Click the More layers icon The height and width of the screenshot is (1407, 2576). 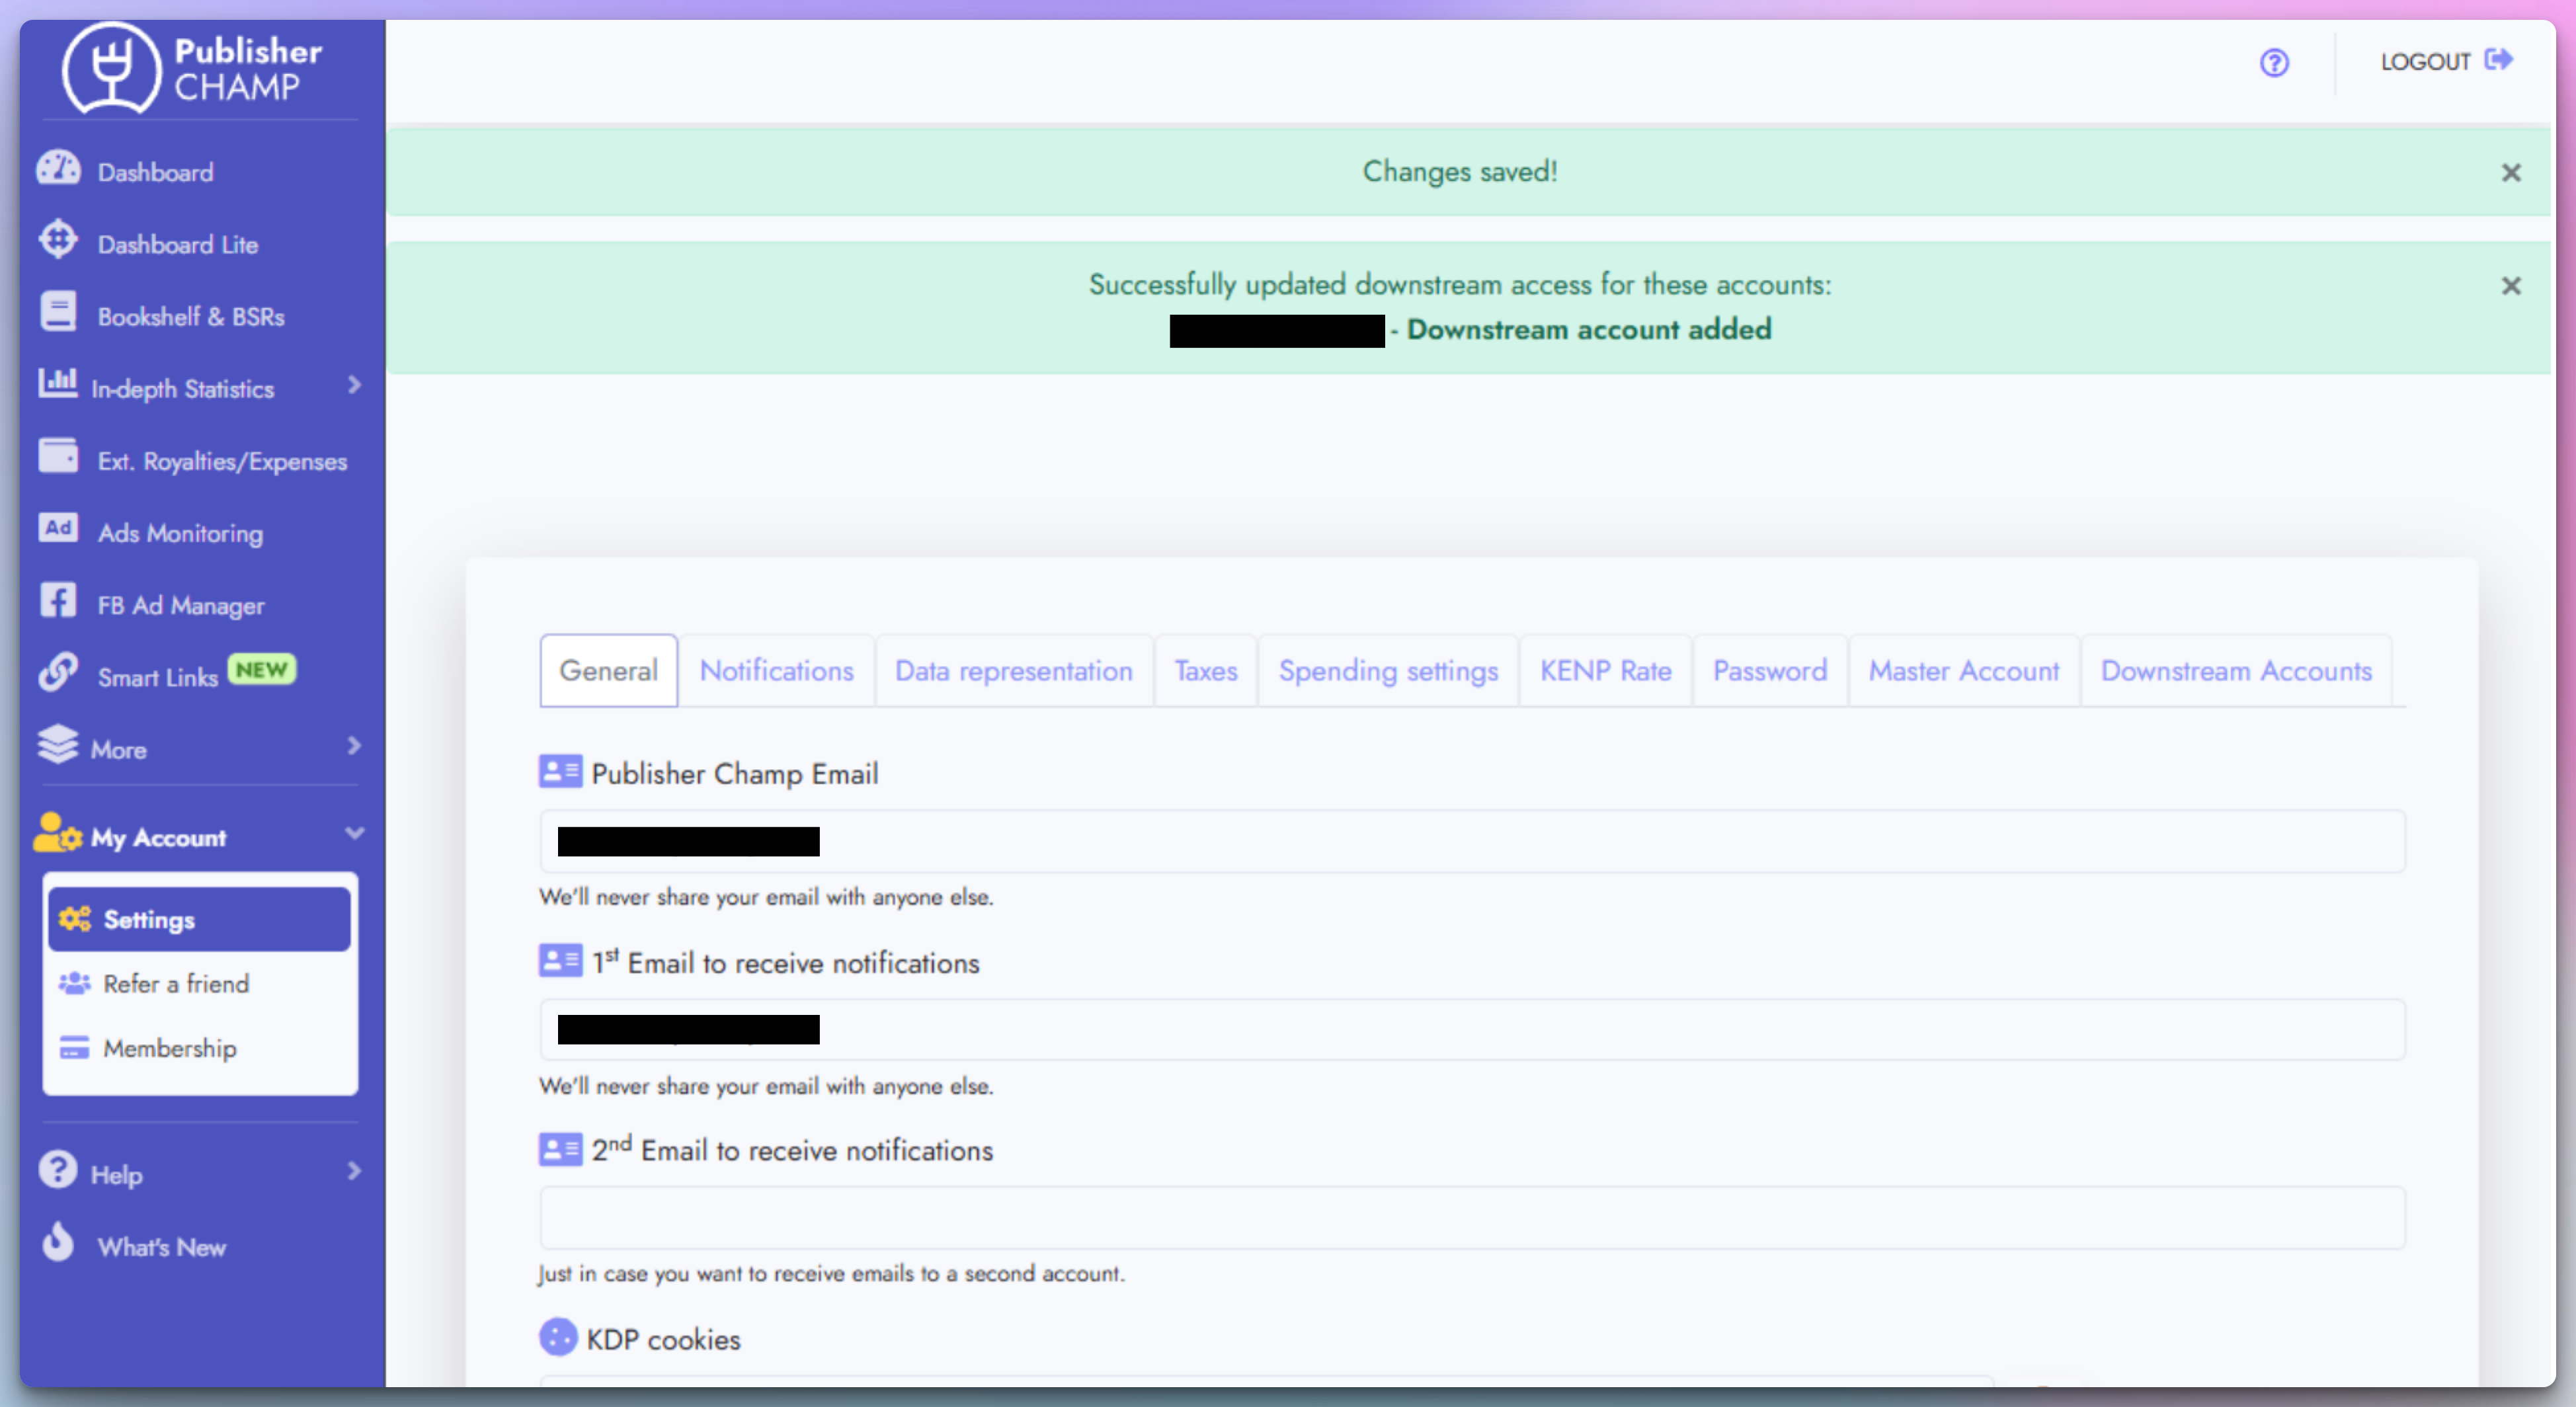coord(58,745)
